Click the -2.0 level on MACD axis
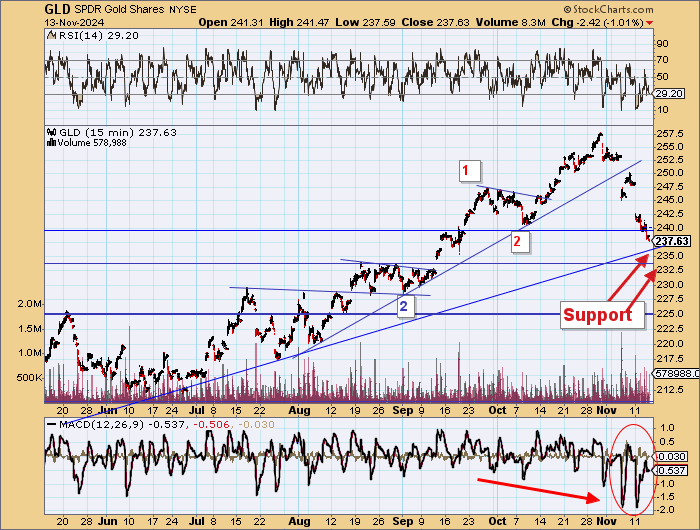 point(664,510)
